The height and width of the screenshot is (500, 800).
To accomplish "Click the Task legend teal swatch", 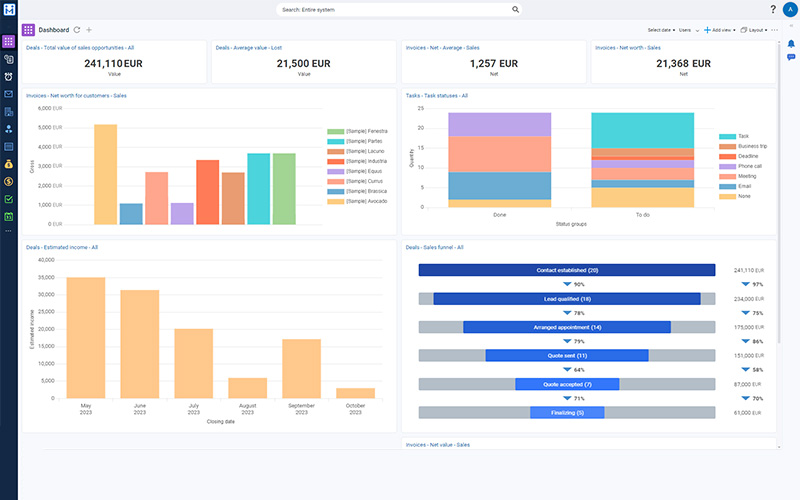I will [x=727, y=136].
